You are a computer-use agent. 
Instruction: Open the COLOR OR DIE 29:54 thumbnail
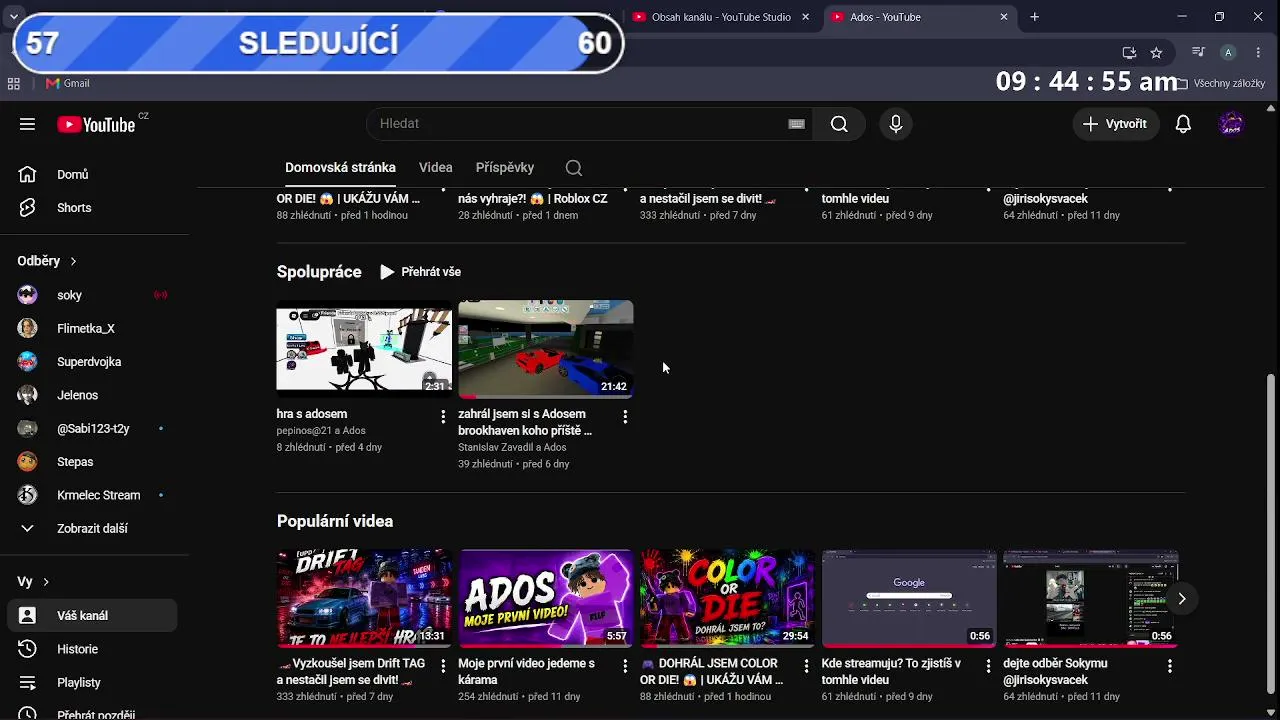pyautogui.click(x=727, y=598)
